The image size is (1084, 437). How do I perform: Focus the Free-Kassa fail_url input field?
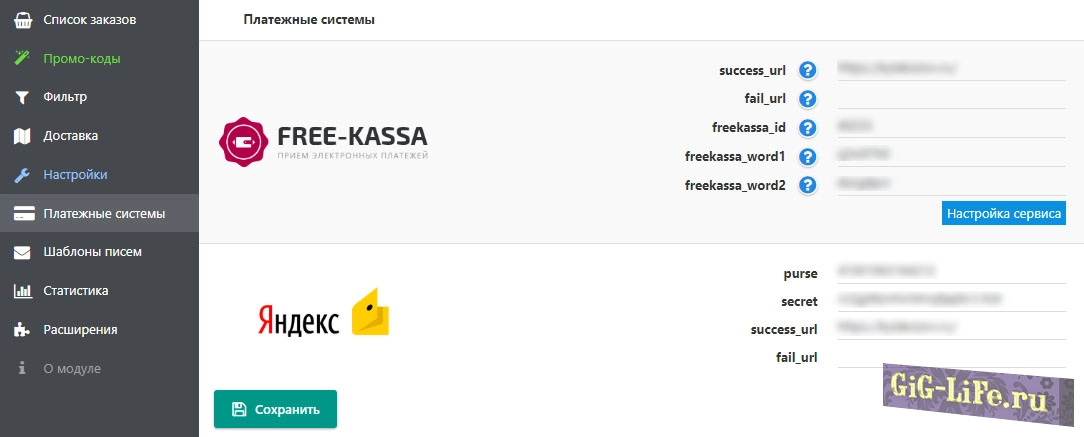[951, 98]
